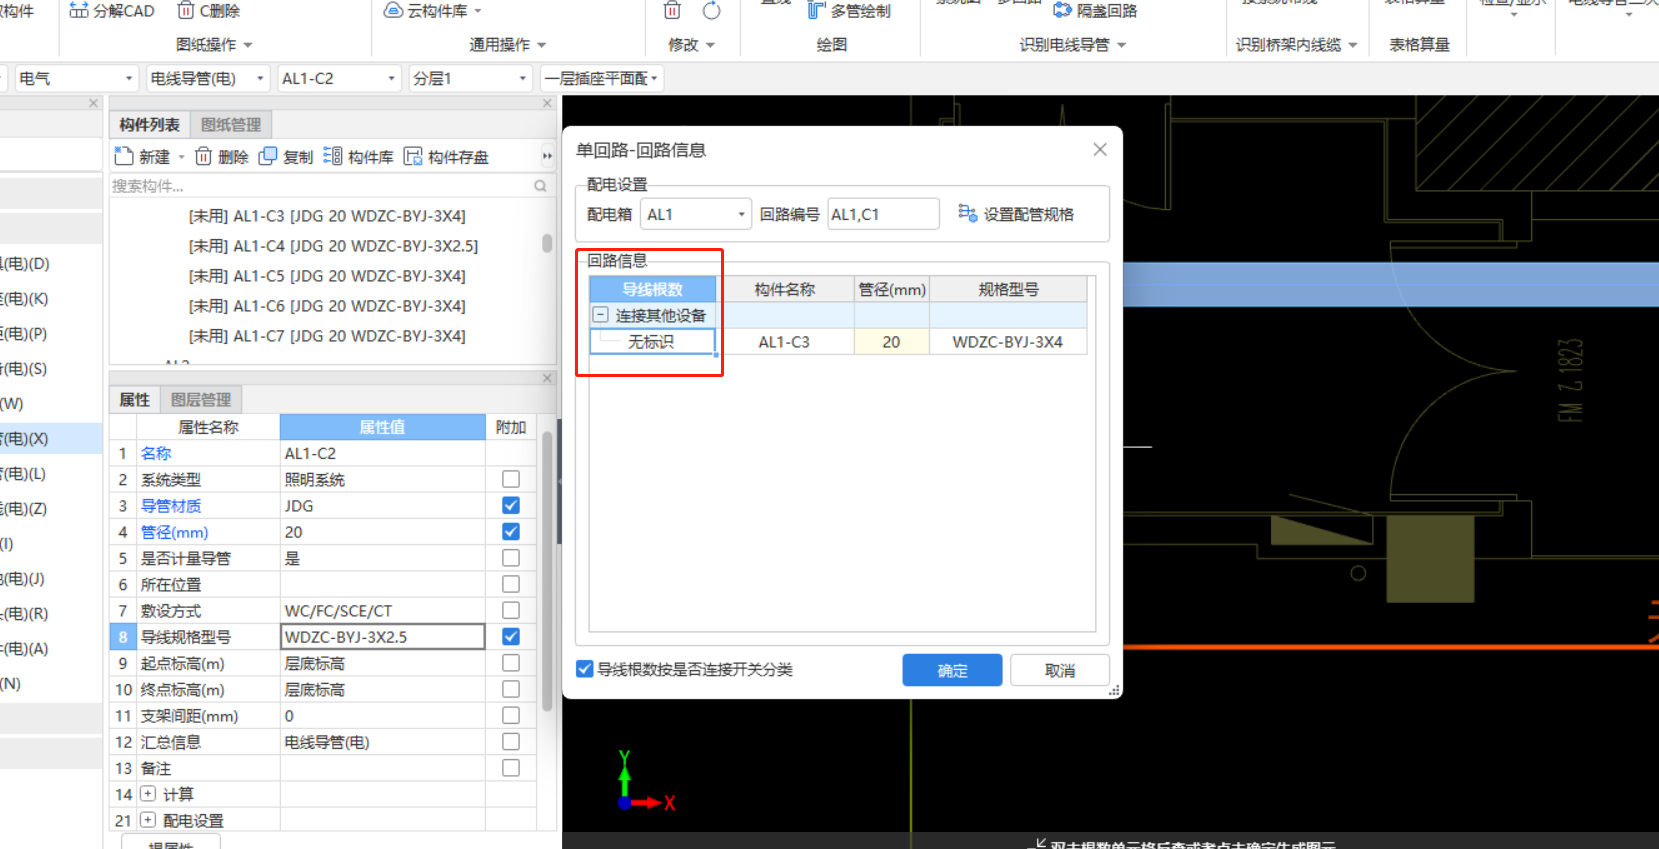Viewport: 1659px width, 849px height.
Task: Click the 确定 button
Action: (952, 670)
